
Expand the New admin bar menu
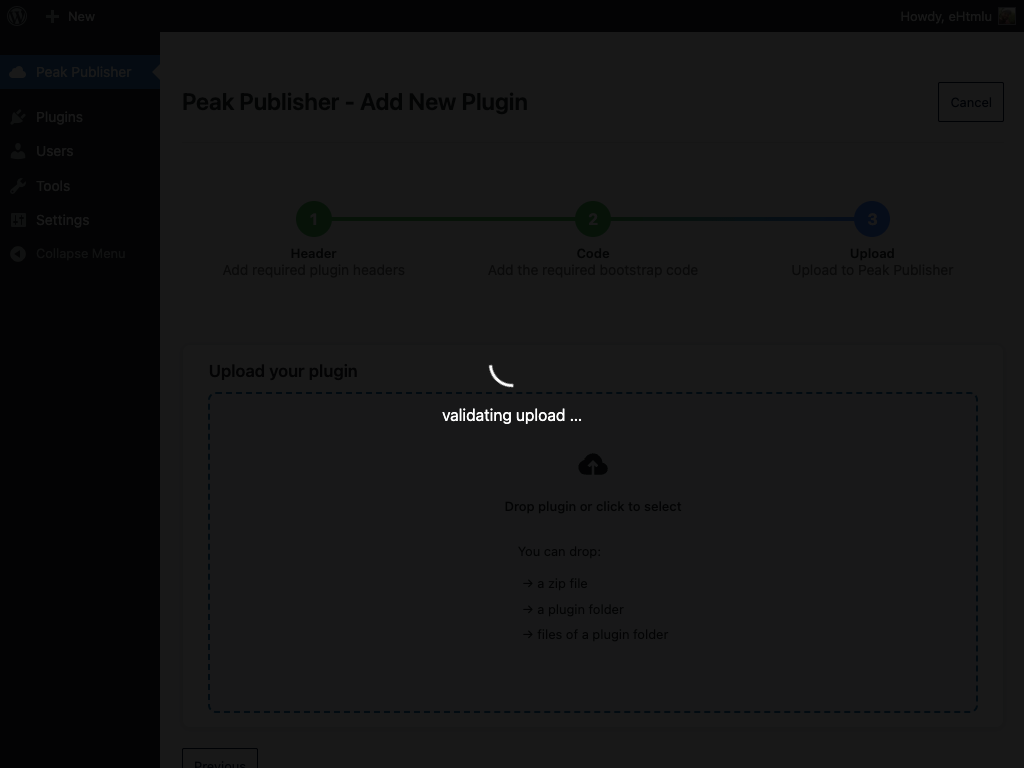[x=69, y=16]
